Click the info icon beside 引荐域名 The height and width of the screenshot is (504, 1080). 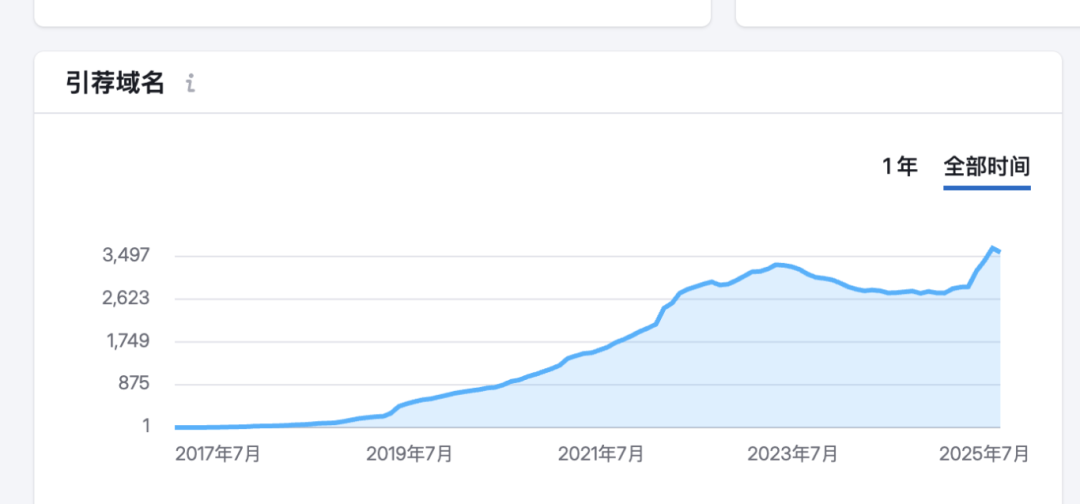click(190, 84)
